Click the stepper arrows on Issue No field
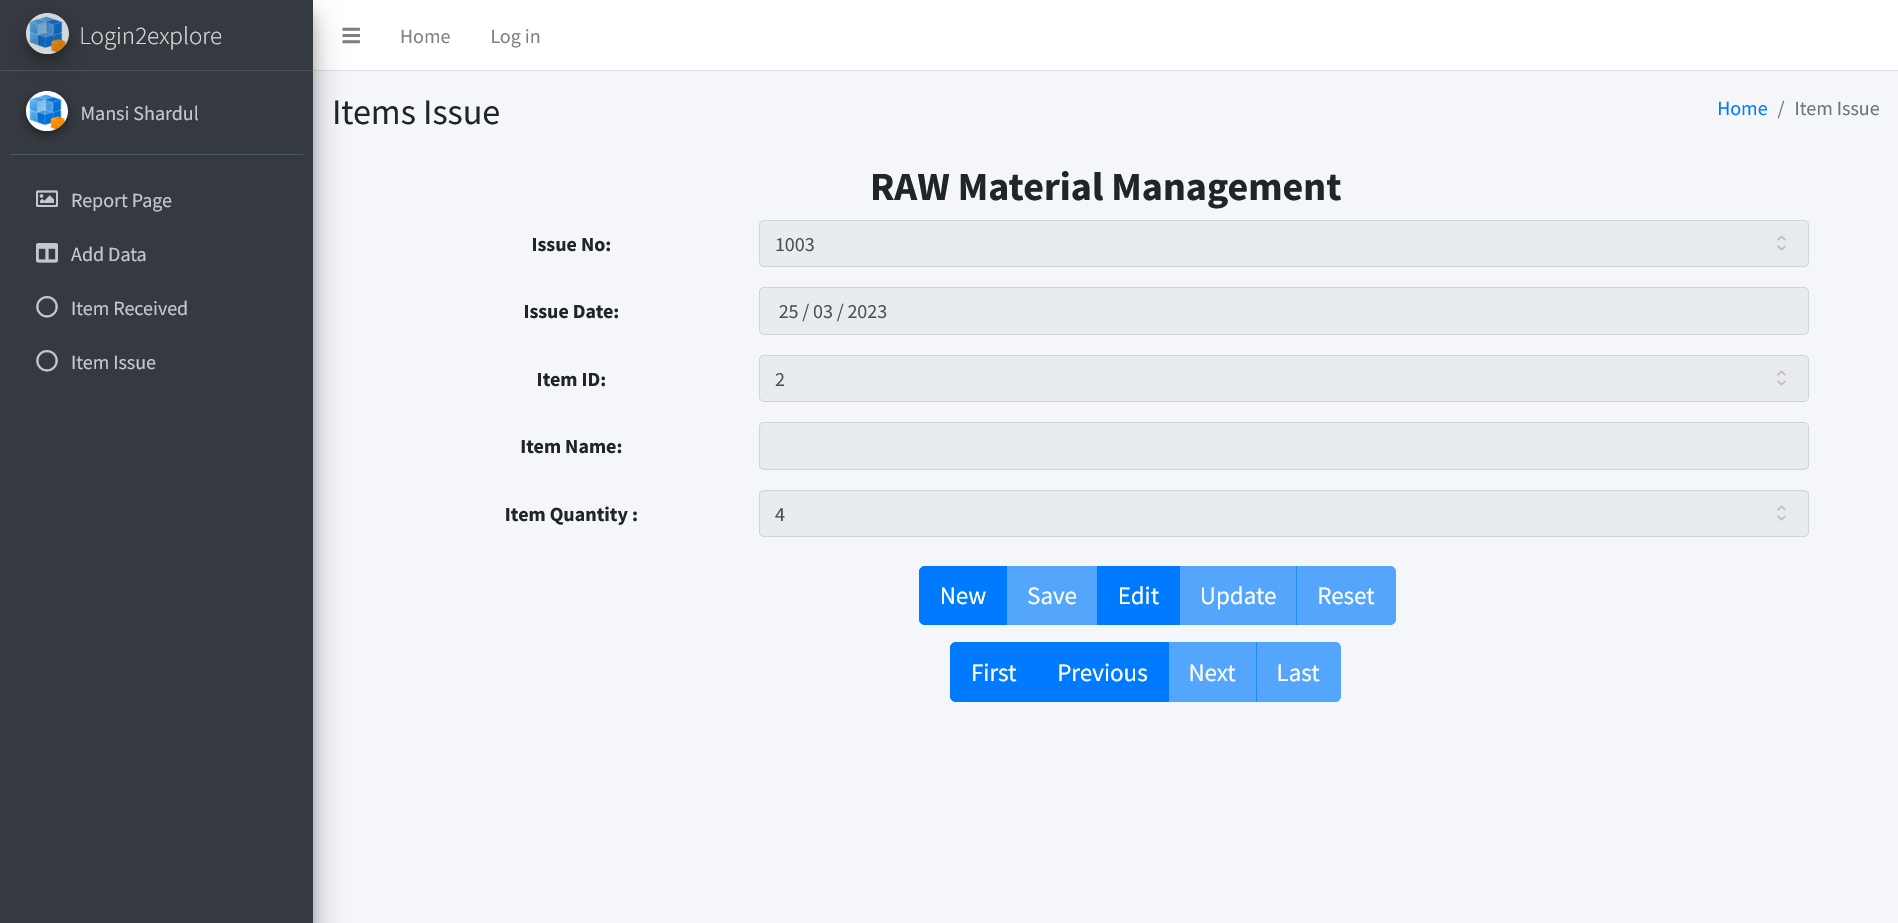Screen dimensions: 1898x923 click(1781, 243)
